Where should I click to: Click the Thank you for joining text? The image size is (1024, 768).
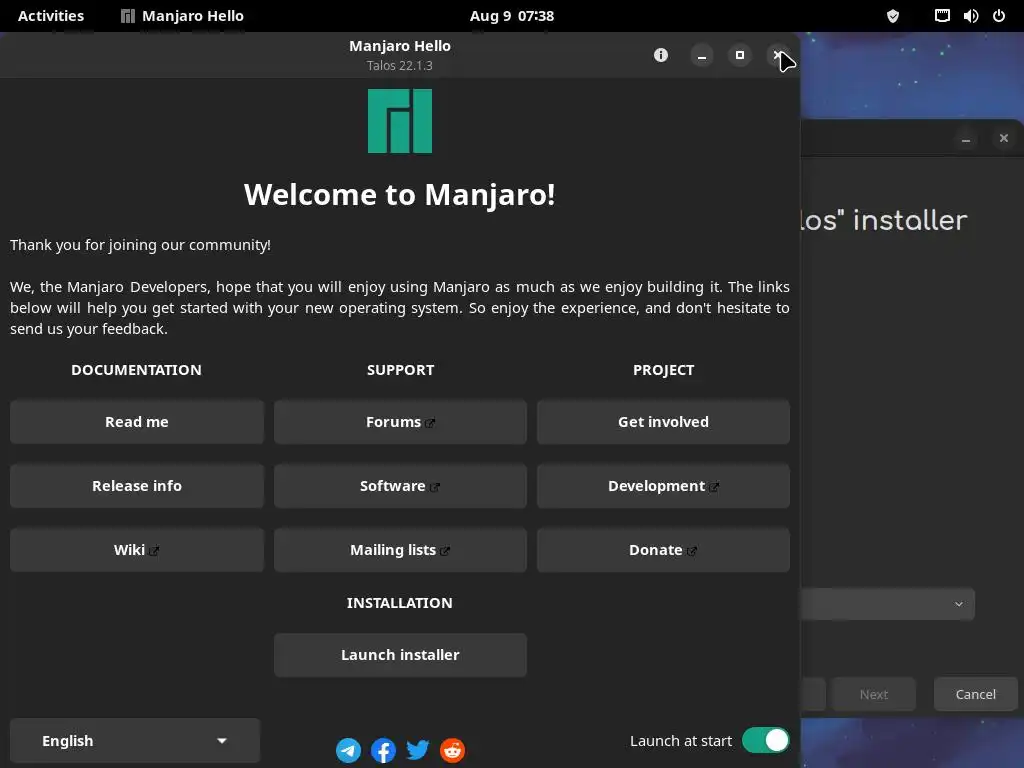pos(140,245)
